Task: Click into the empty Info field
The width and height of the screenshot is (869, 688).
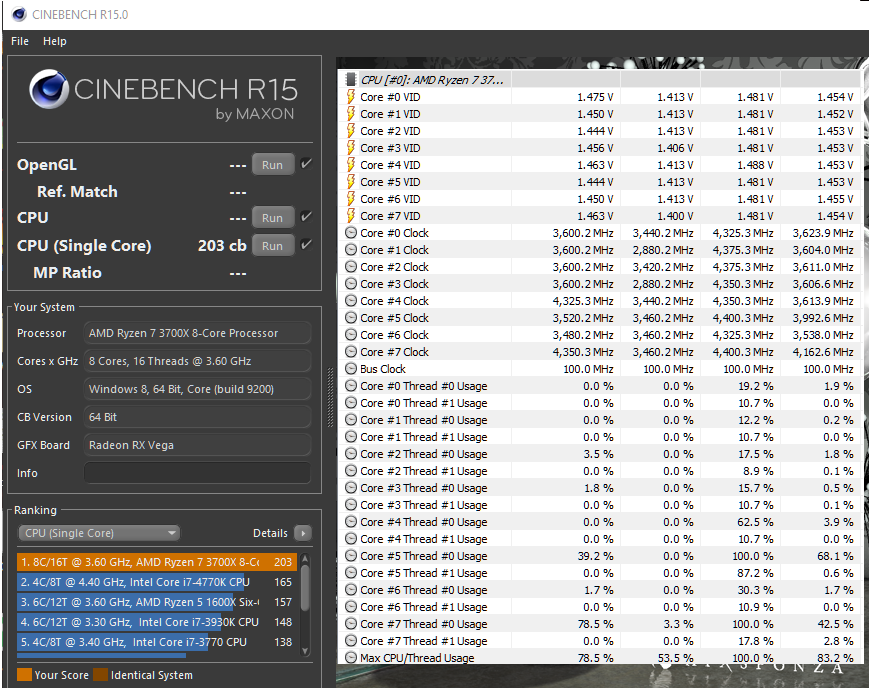Action: [x=197, y=473]
